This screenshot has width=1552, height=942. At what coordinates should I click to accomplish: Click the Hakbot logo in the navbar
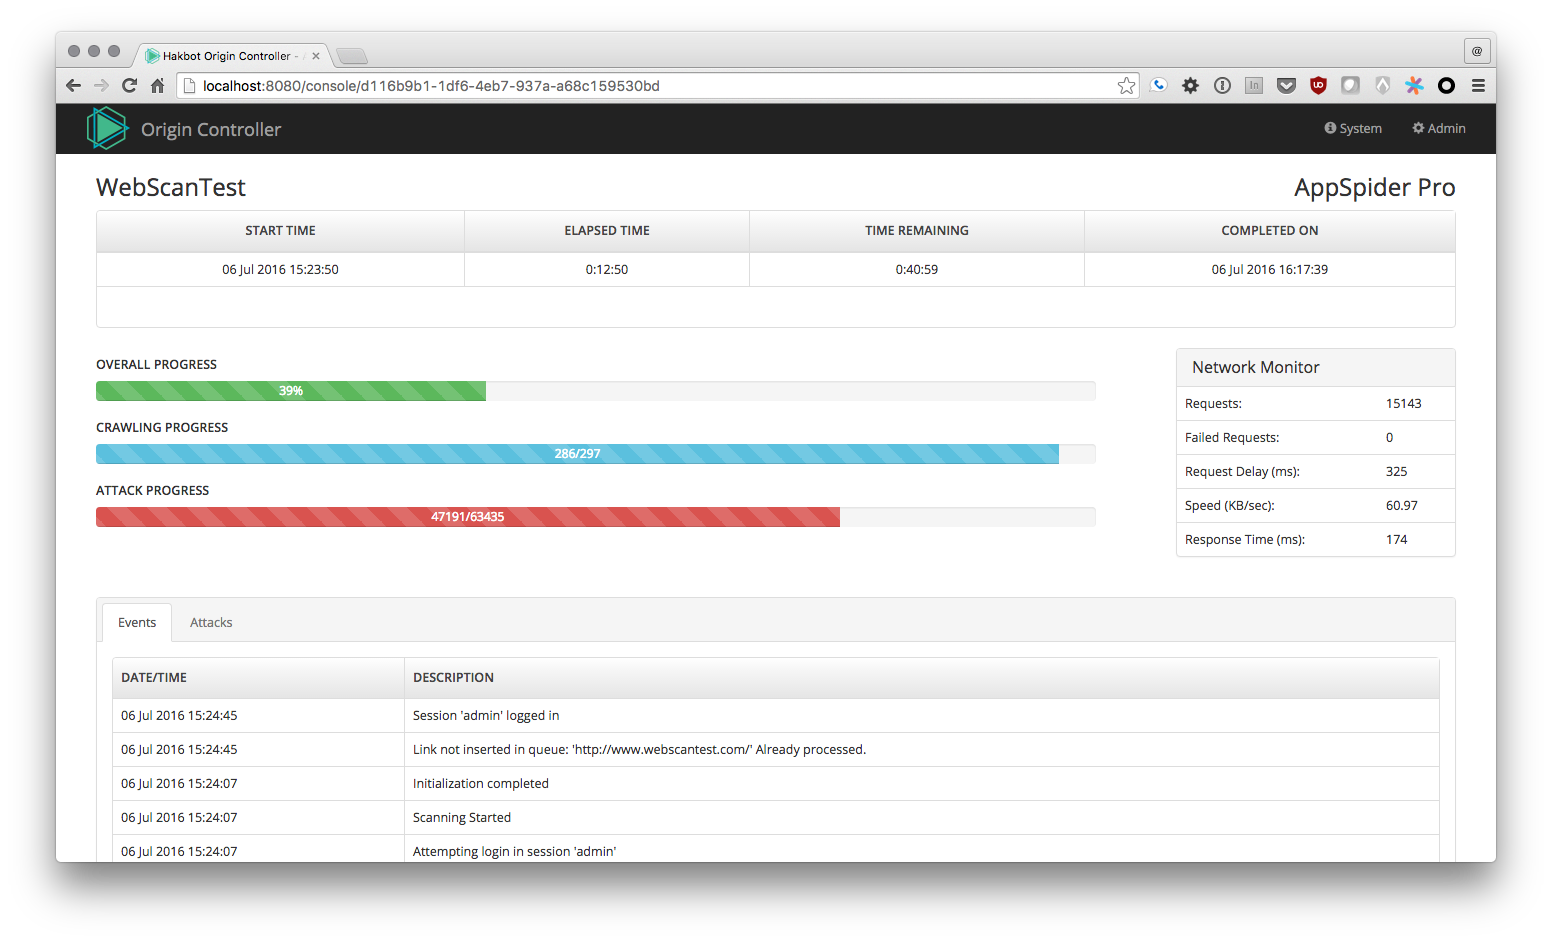pyautogui.click(x=107, y=128)
